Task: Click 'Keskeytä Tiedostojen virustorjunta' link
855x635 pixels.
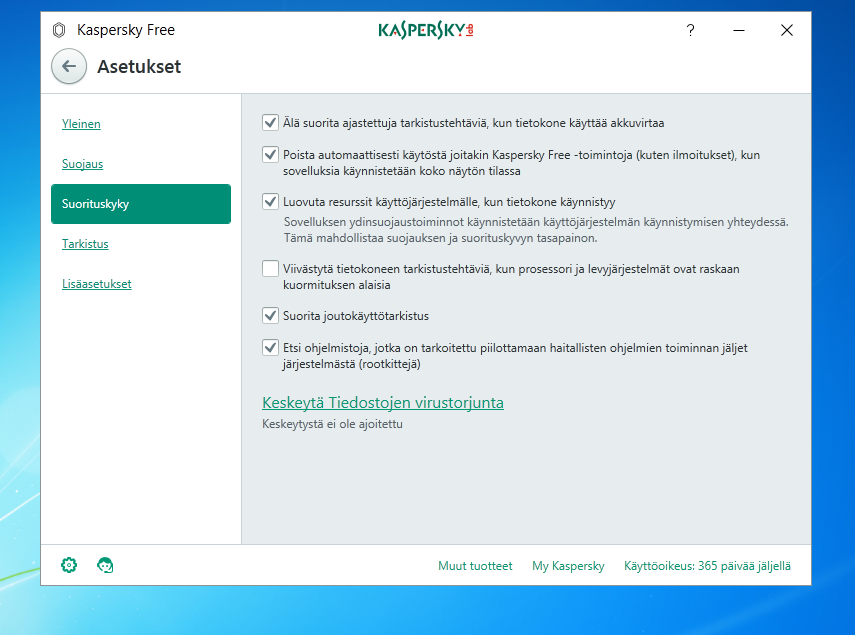Action: [383, 403]
